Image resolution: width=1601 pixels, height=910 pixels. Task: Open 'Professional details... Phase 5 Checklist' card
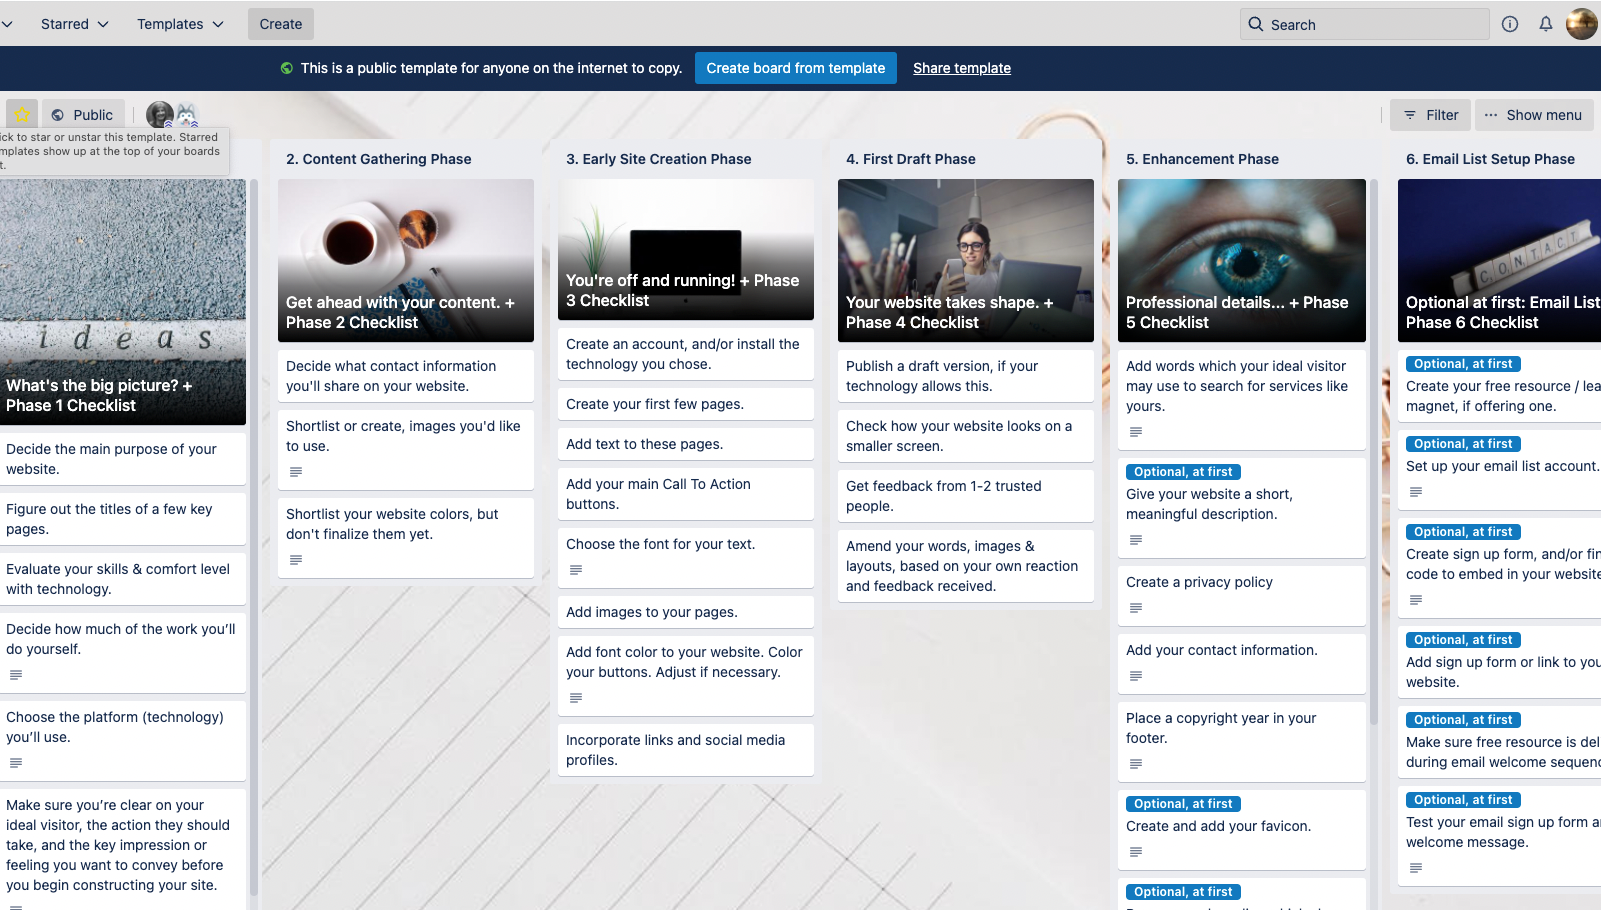coord(1241,260)
